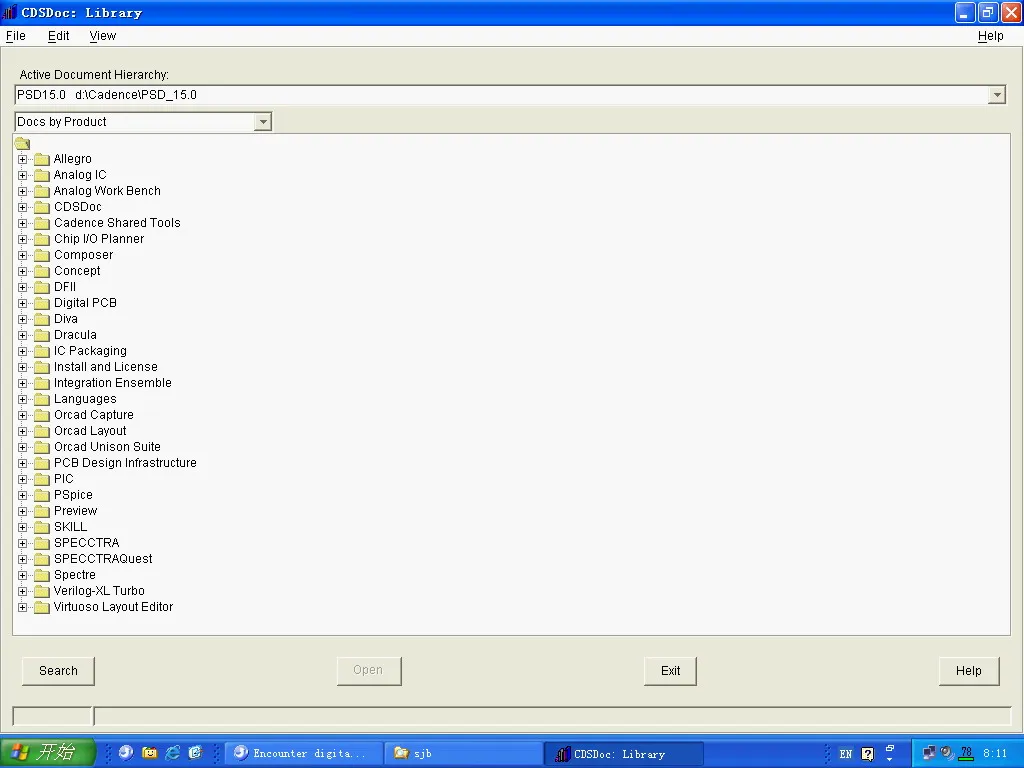Open the network connection tray icon
1024x768 pixels.
[929, 753]
